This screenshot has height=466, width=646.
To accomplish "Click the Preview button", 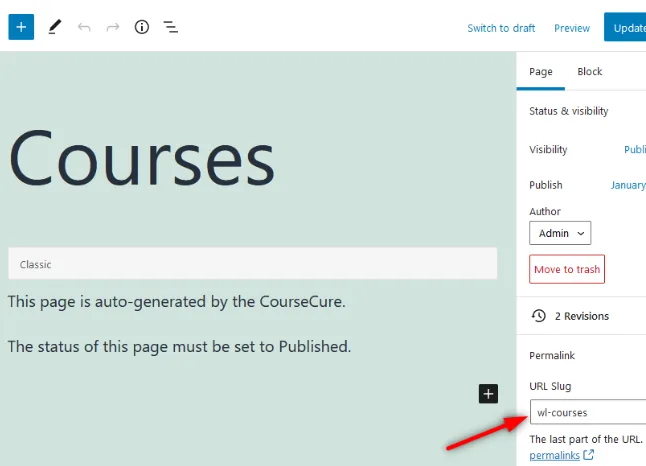I will [x=572, y=28].
